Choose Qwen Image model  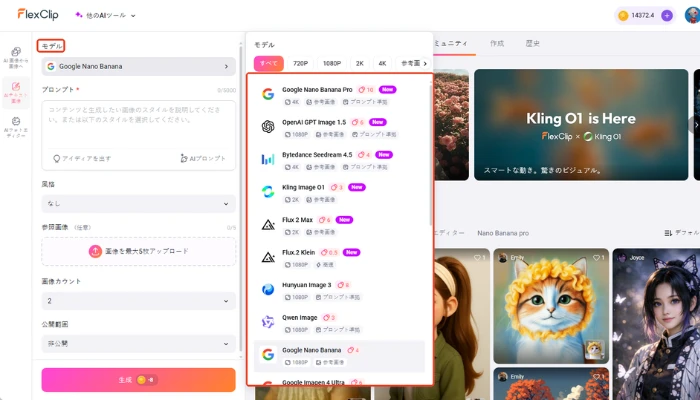pos(339,323)
